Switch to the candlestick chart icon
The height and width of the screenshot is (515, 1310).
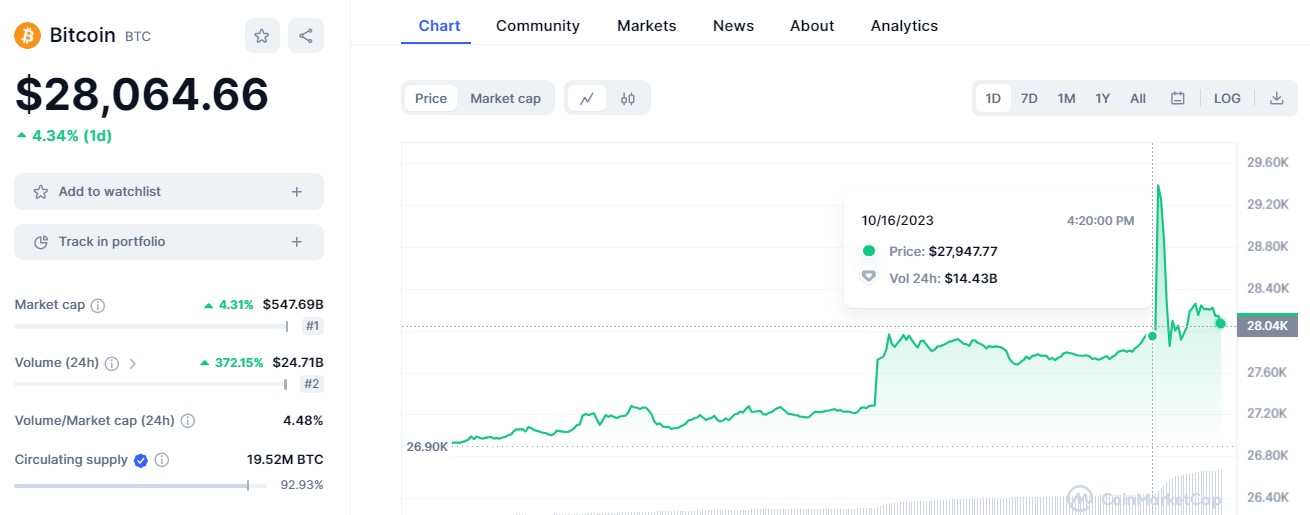click(x=628, y=98)
